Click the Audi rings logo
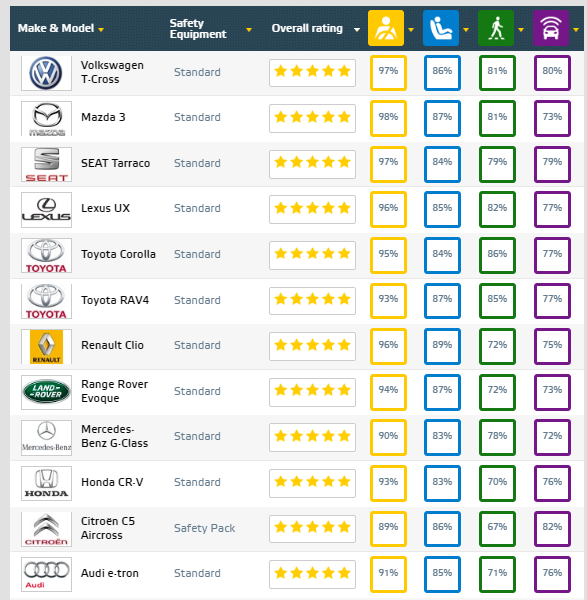 46,574
